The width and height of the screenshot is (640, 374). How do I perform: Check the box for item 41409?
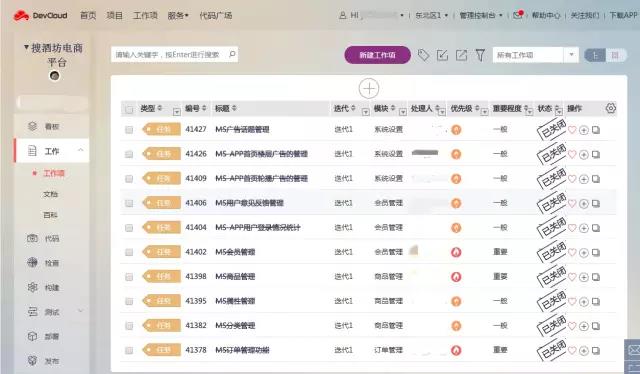pyautogui.click(x=129, y=179)
